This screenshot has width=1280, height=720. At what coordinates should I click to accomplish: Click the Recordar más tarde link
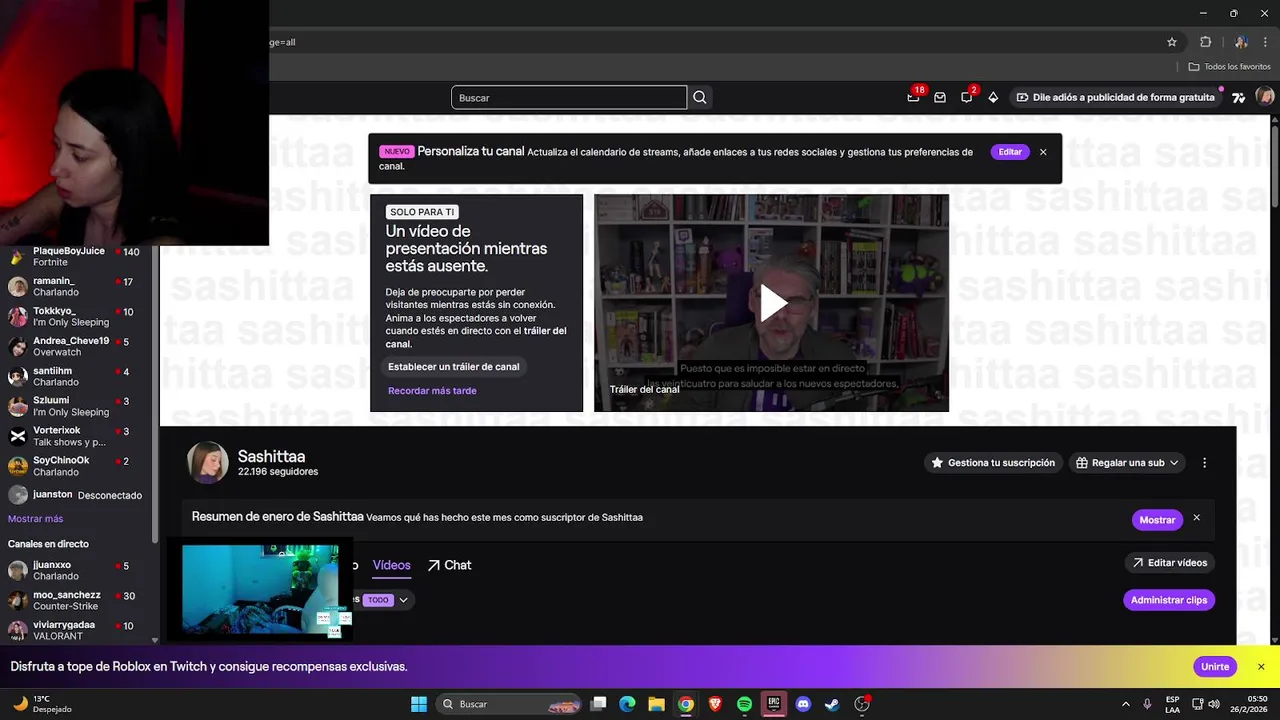[x=432, y=391]
